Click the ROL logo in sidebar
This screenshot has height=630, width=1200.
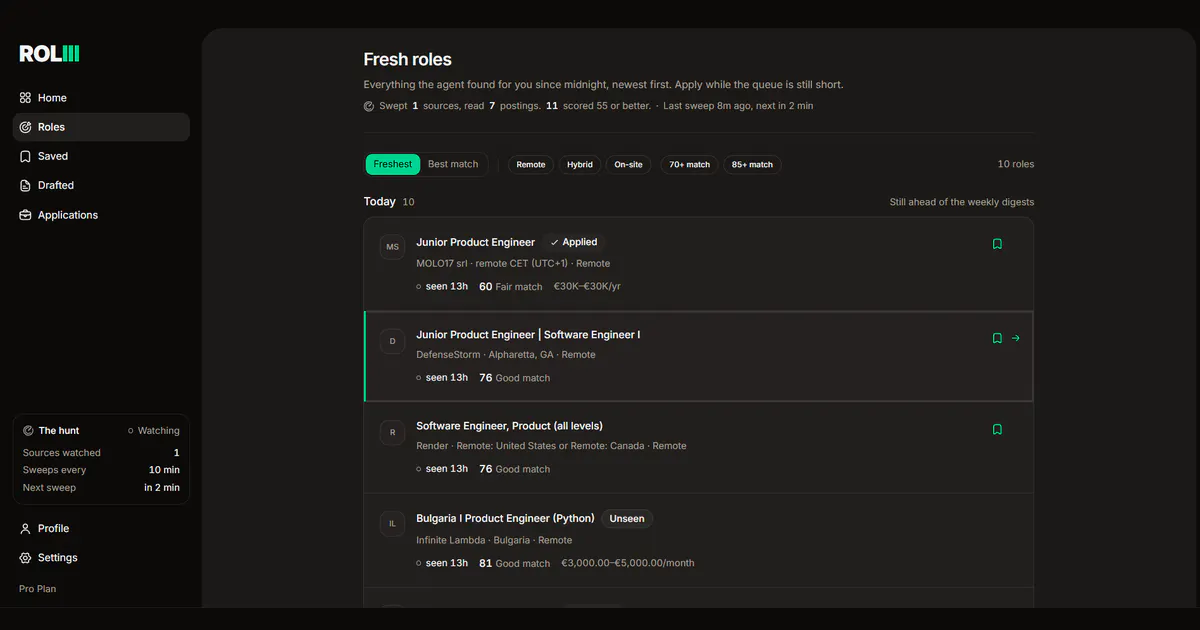[x=49, y=54]
